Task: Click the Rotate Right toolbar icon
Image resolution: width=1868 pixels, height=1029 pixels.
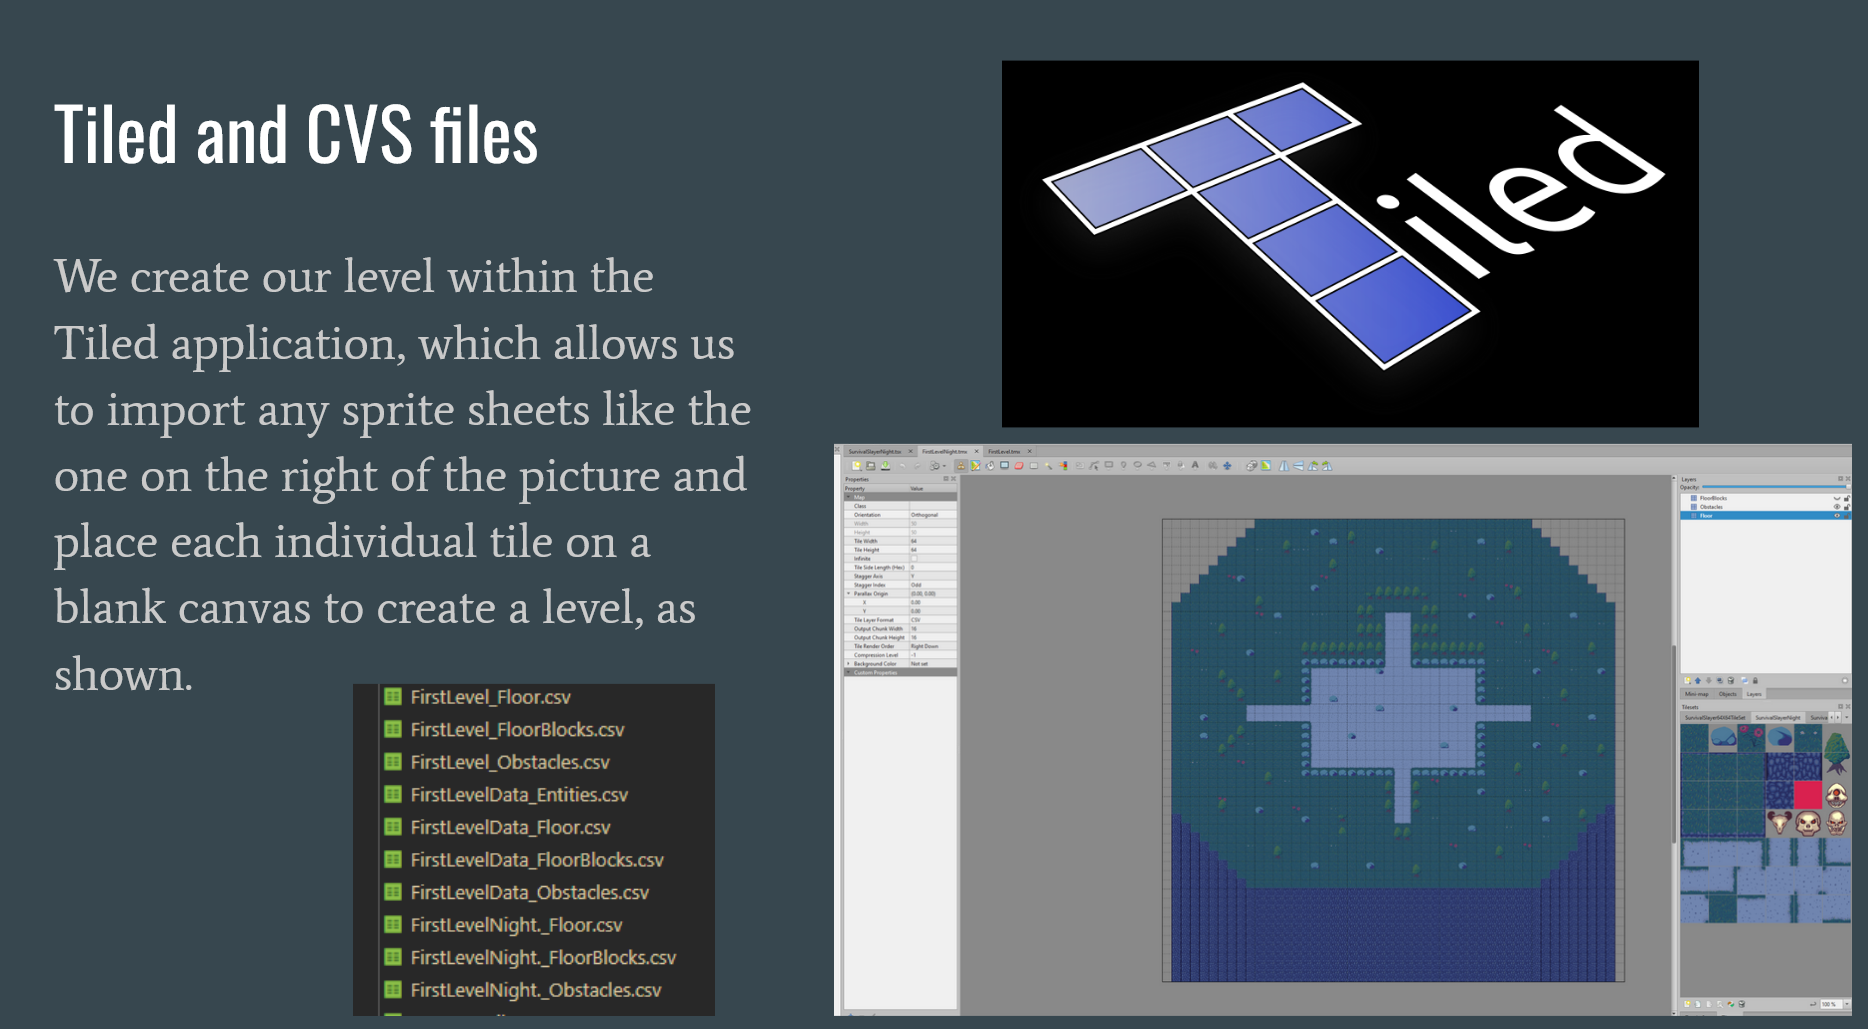Action: coord(1327,466)
